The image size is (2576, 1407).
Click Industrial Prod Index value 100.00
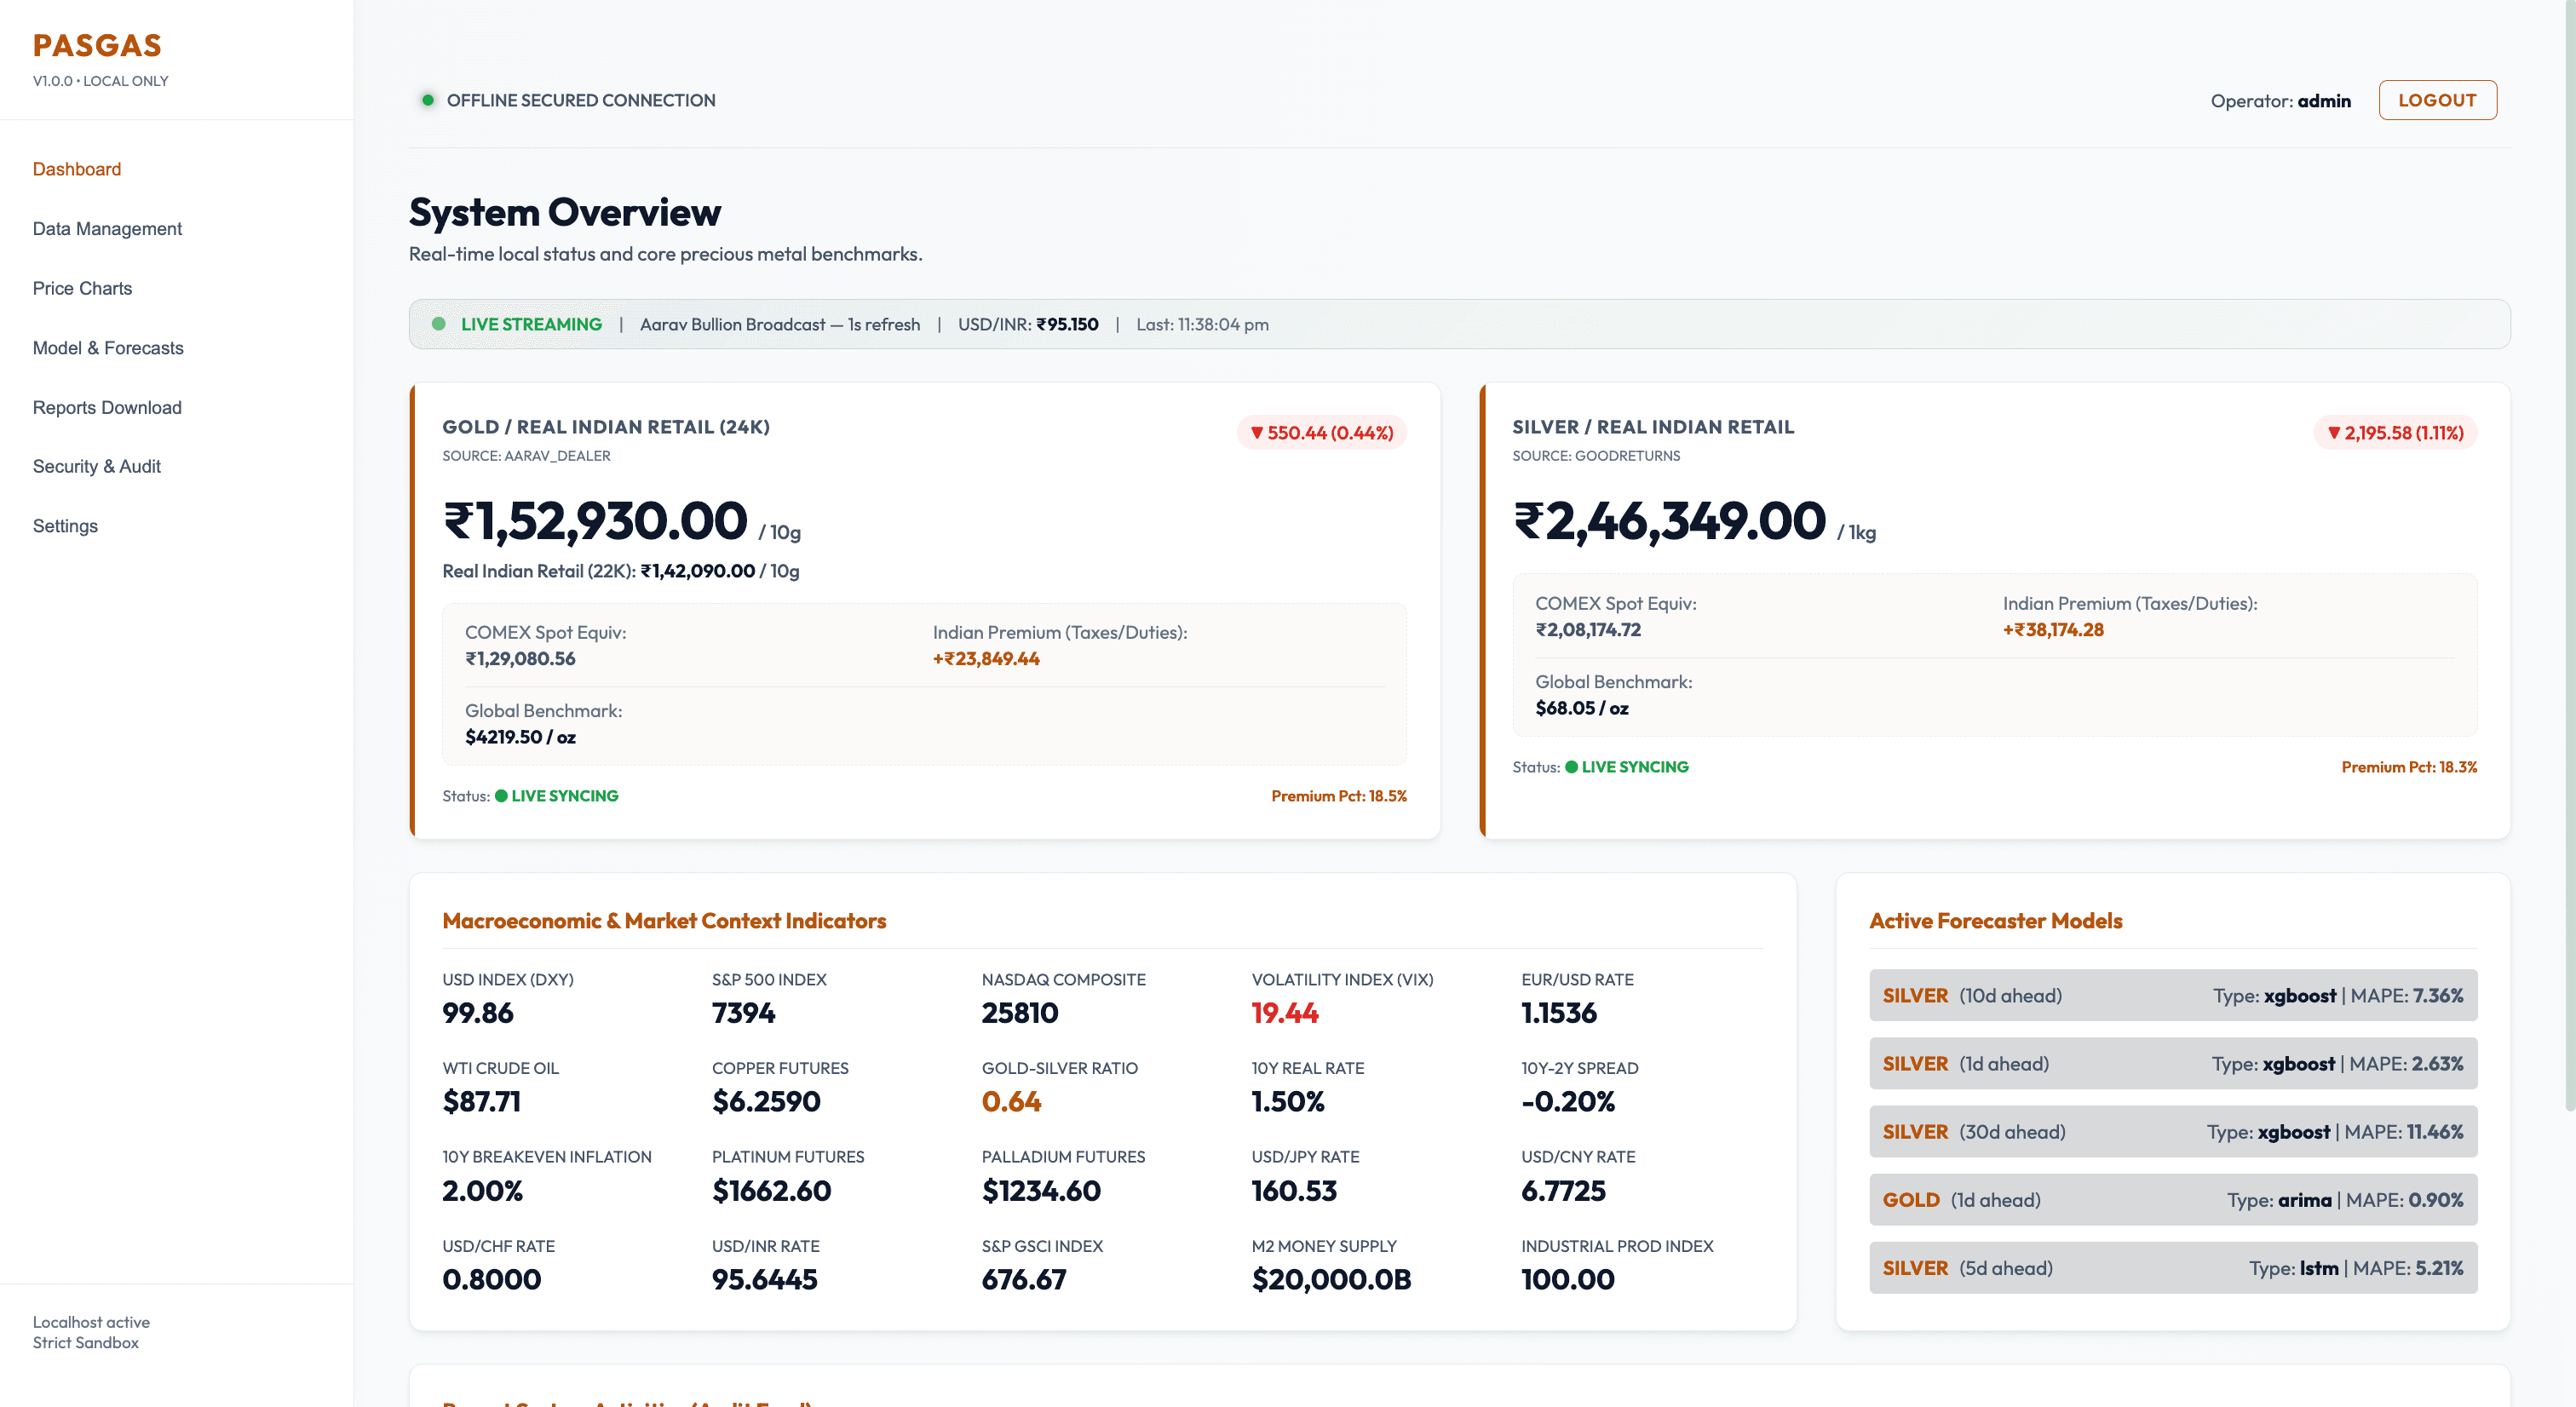click(x=1568, y=1280)
